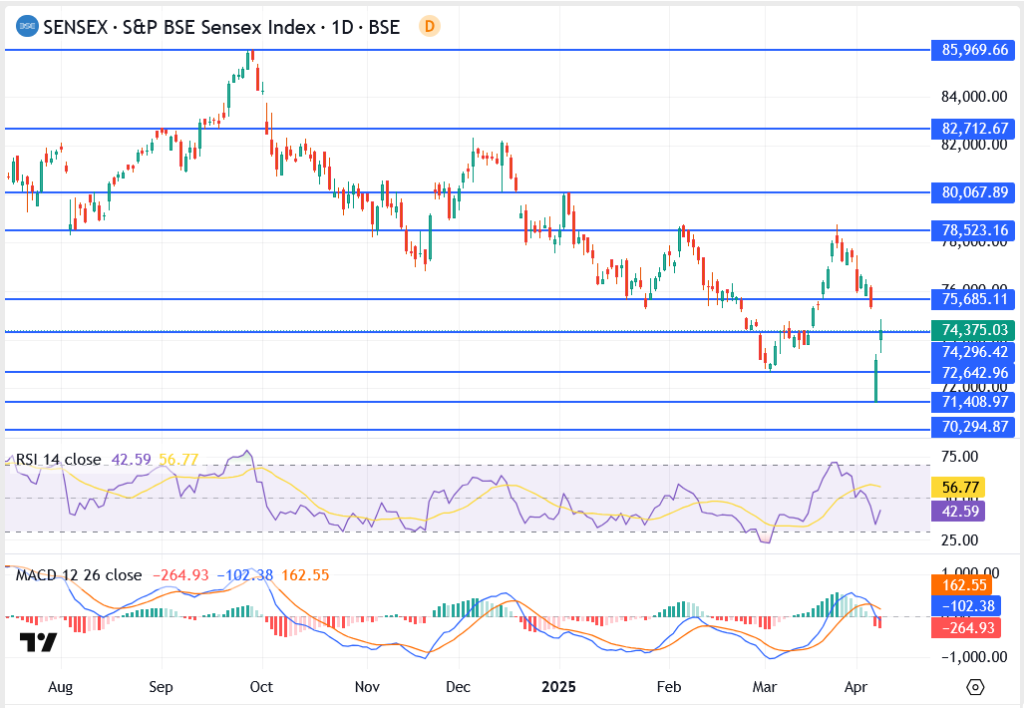The width and height of the screenshot is (1024, 708).
Task: Click the blue SENSEX symbol logo
Action: pos(26,27)
